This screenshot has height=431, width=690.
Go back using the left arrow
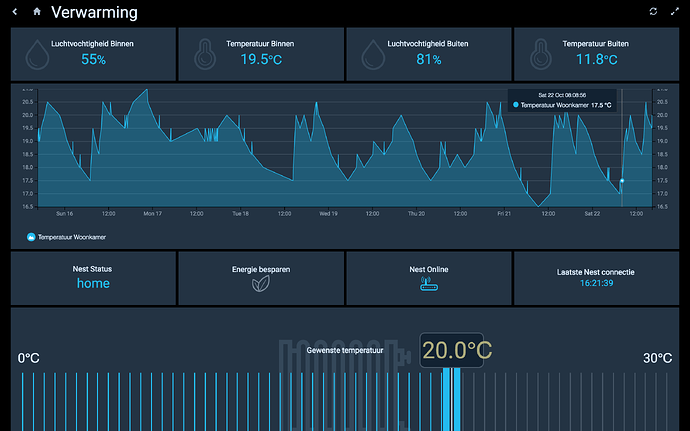(15, 12)
